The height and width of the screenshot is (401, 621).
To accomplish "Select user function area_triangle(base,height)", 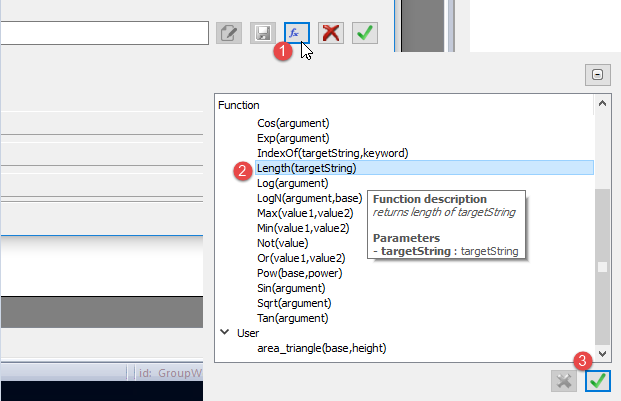I will (321, 348).
